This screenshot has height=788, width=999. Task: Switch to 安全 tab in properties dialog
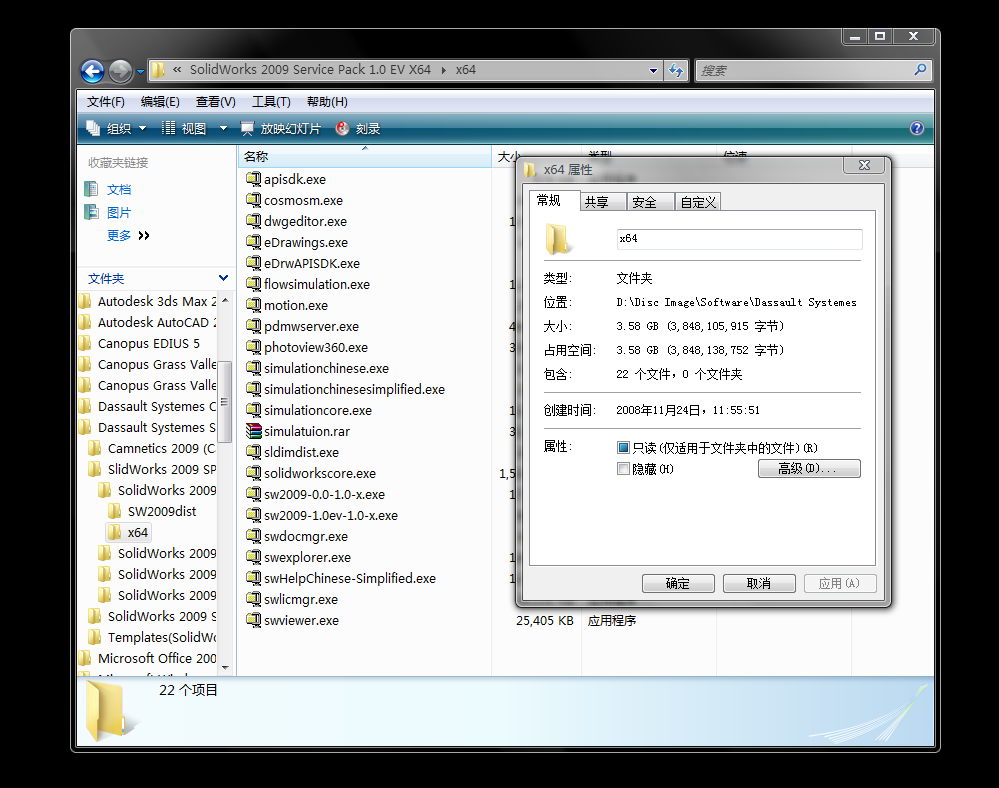(x=650, y=202)
